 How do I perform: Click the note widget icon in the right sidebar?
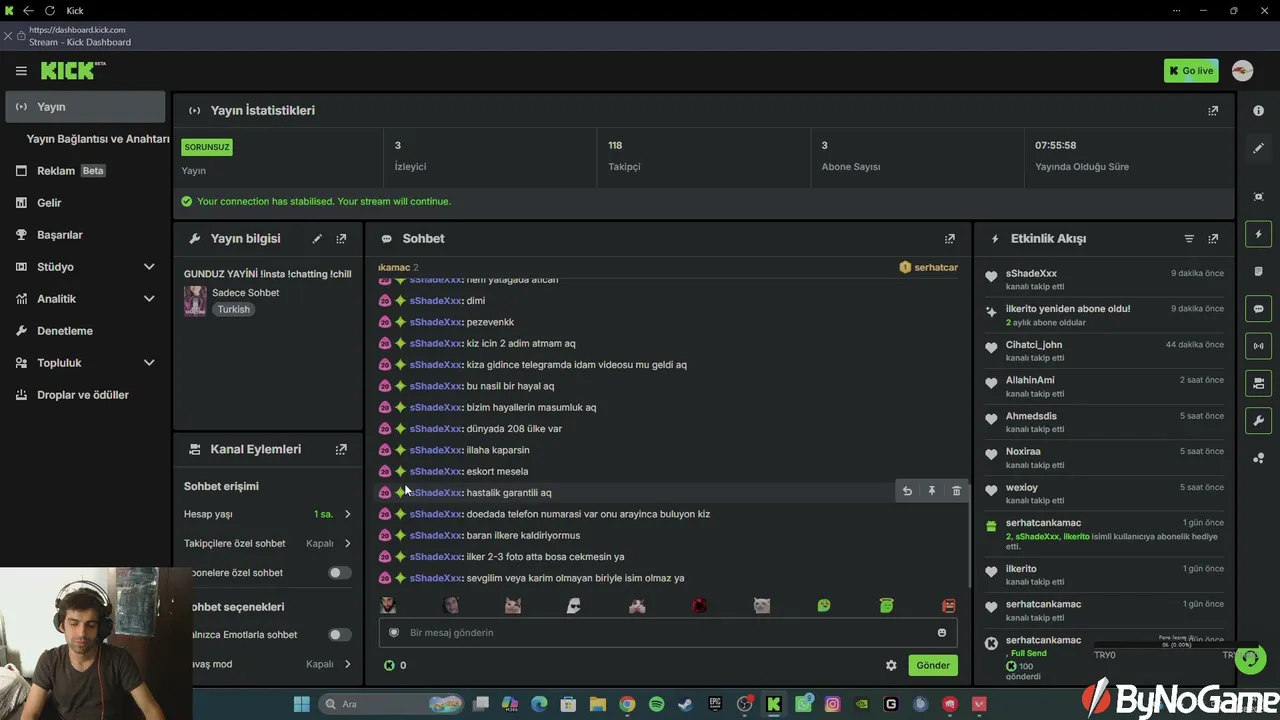pyautogui.click(x=1259, y=271)
